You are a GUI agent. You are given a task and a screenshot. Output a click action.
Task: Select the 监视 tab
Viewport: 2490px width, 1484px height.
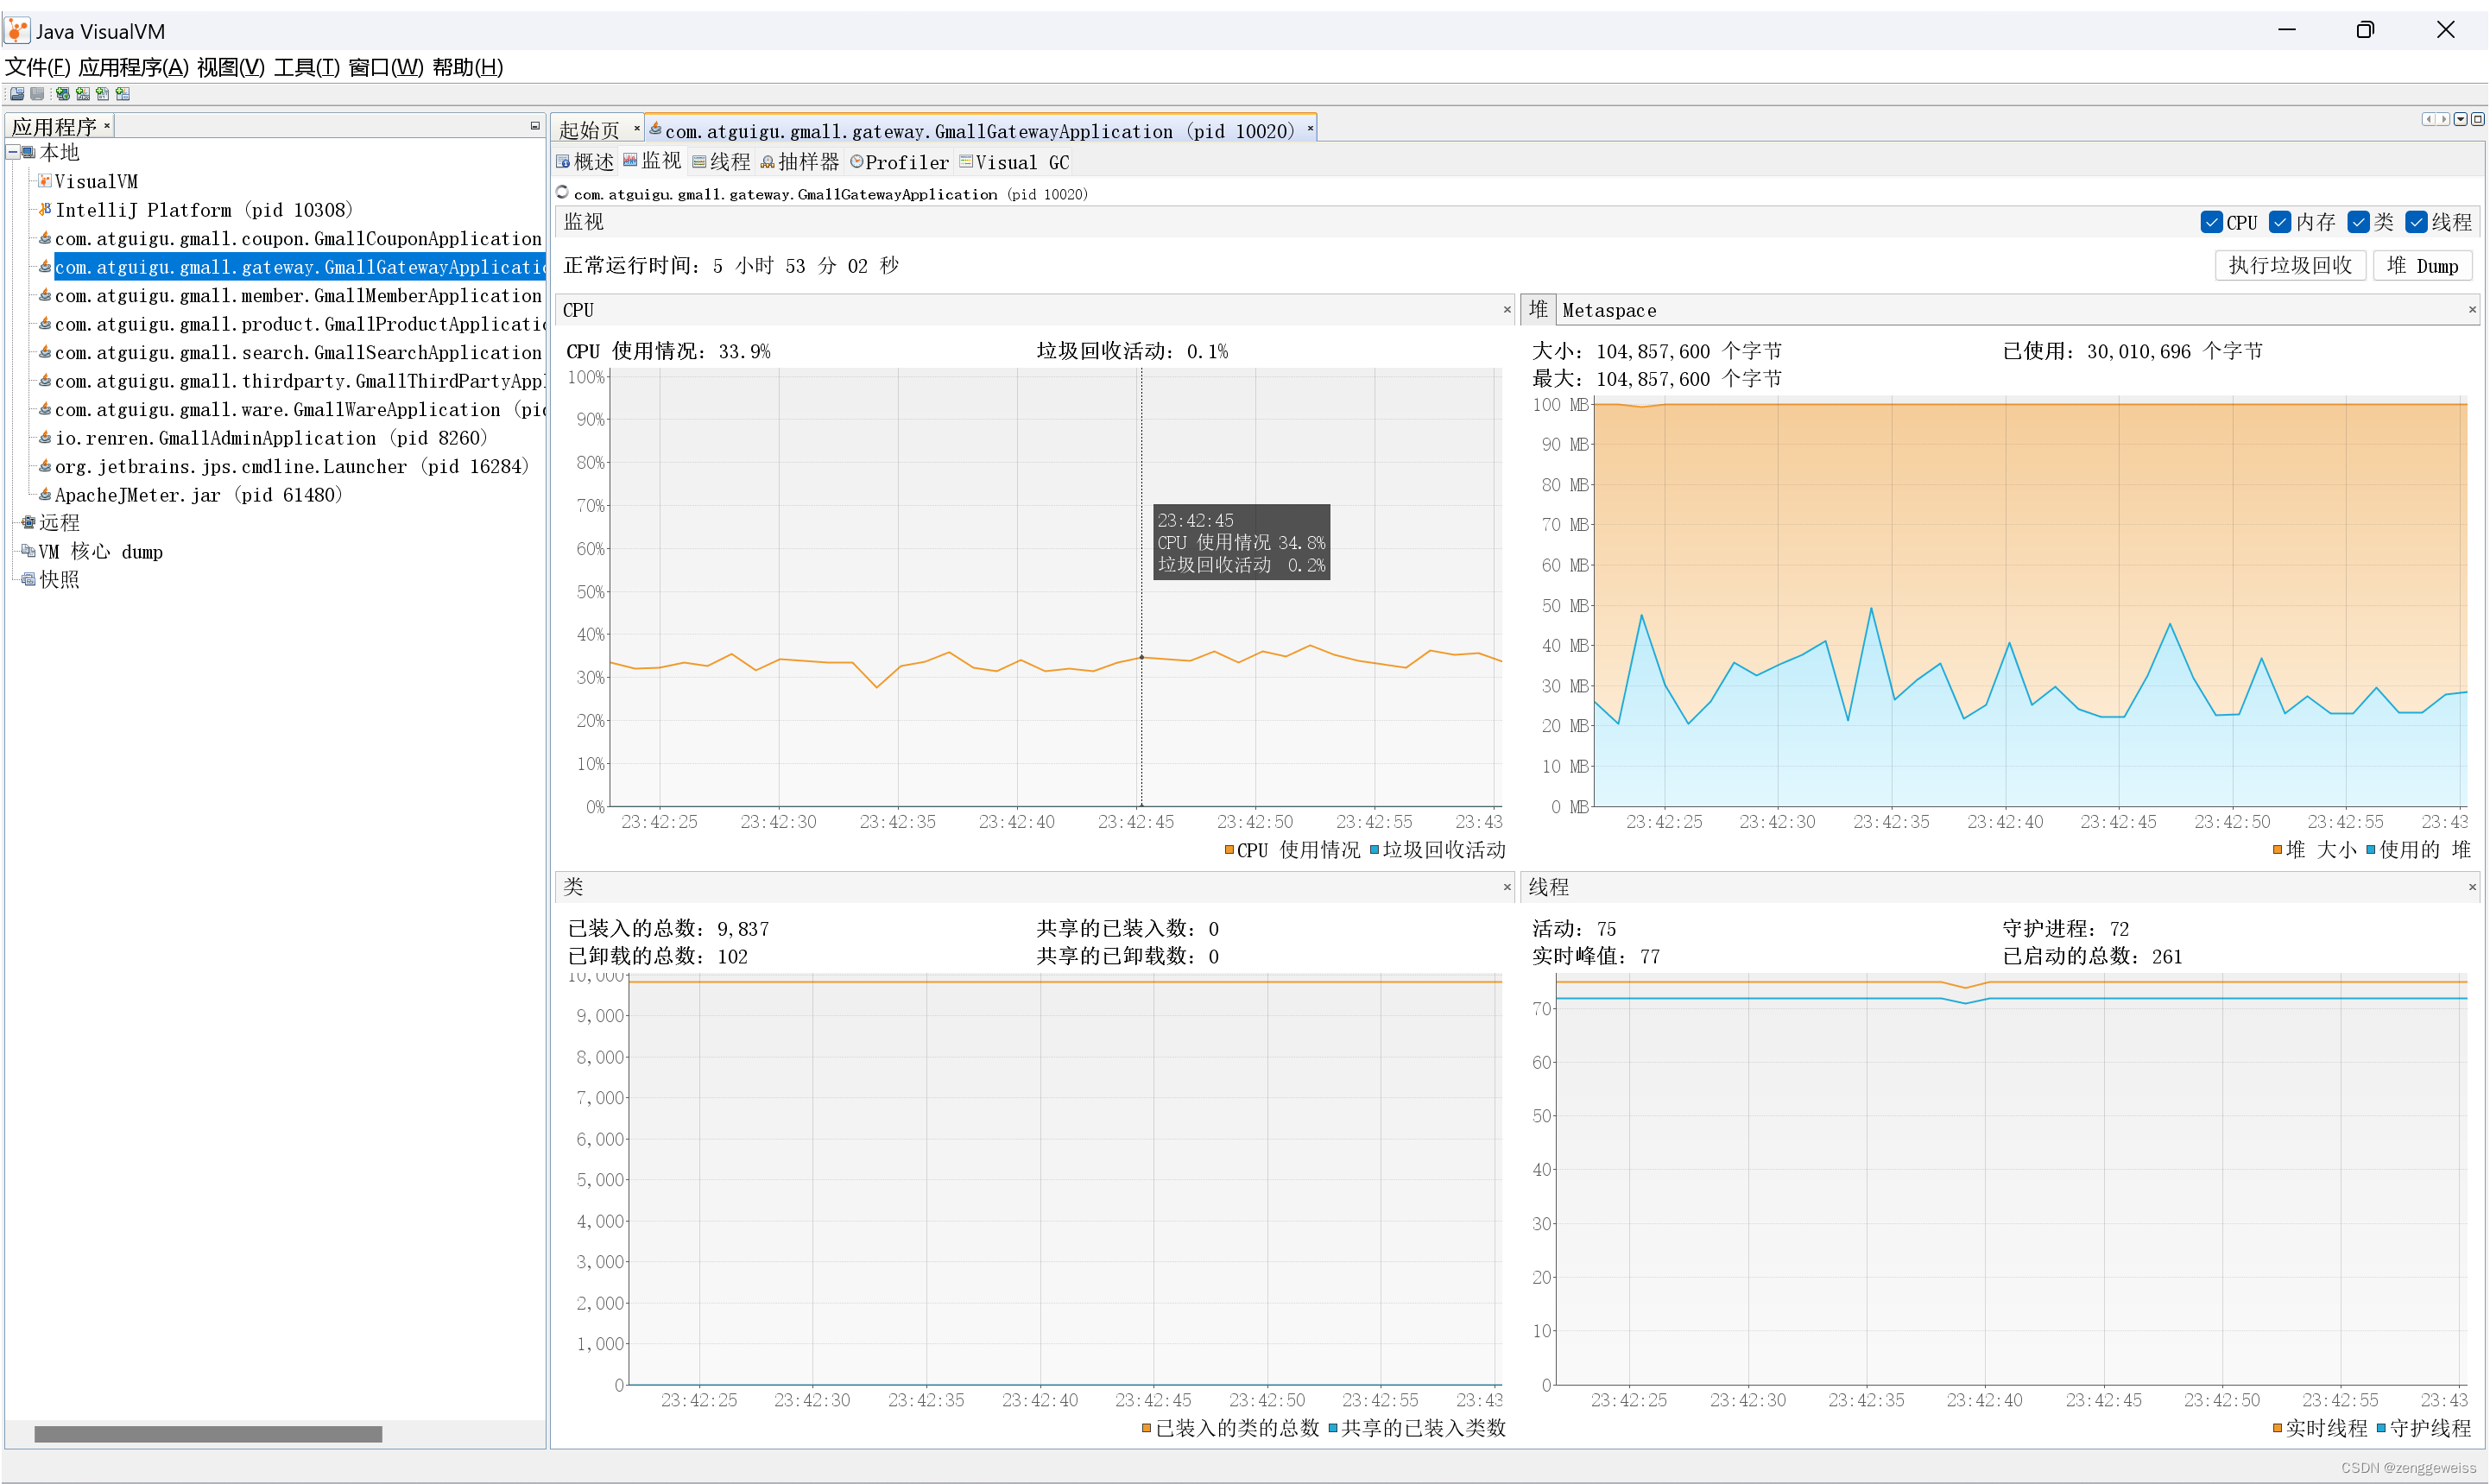click(652, 161)
